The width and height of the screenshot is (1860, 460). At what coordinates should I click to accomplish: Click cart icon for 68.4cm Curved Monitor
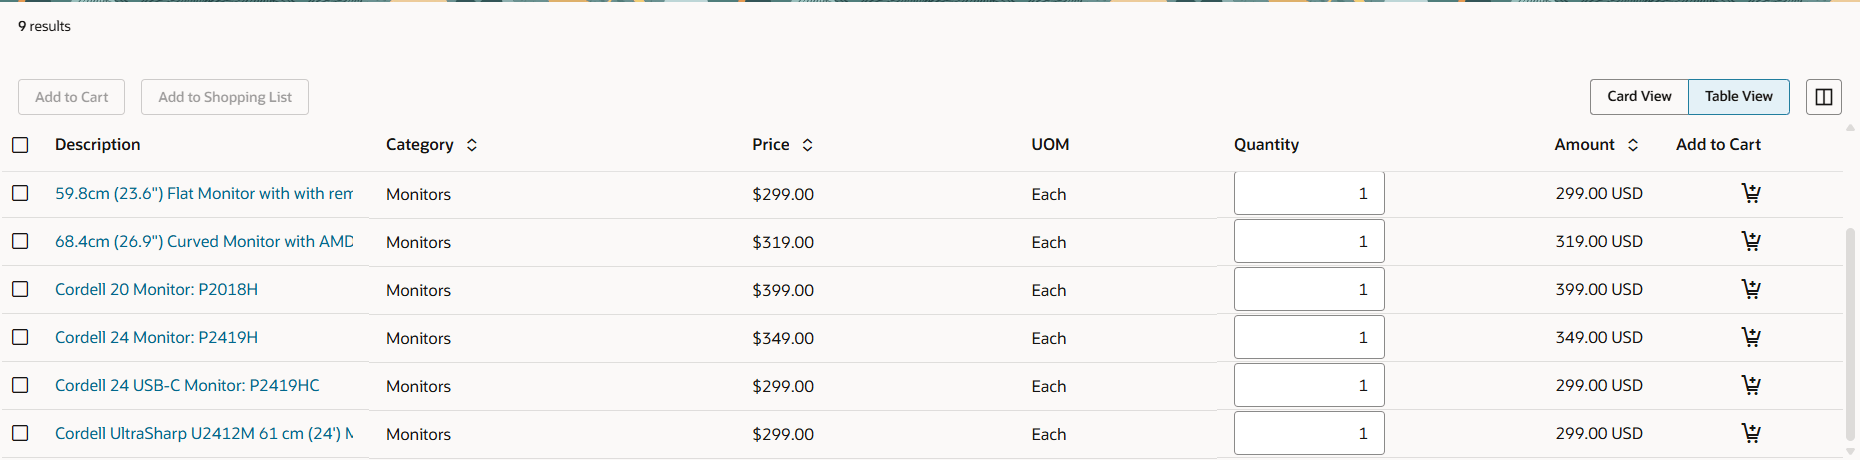(x=1750, y=241)
